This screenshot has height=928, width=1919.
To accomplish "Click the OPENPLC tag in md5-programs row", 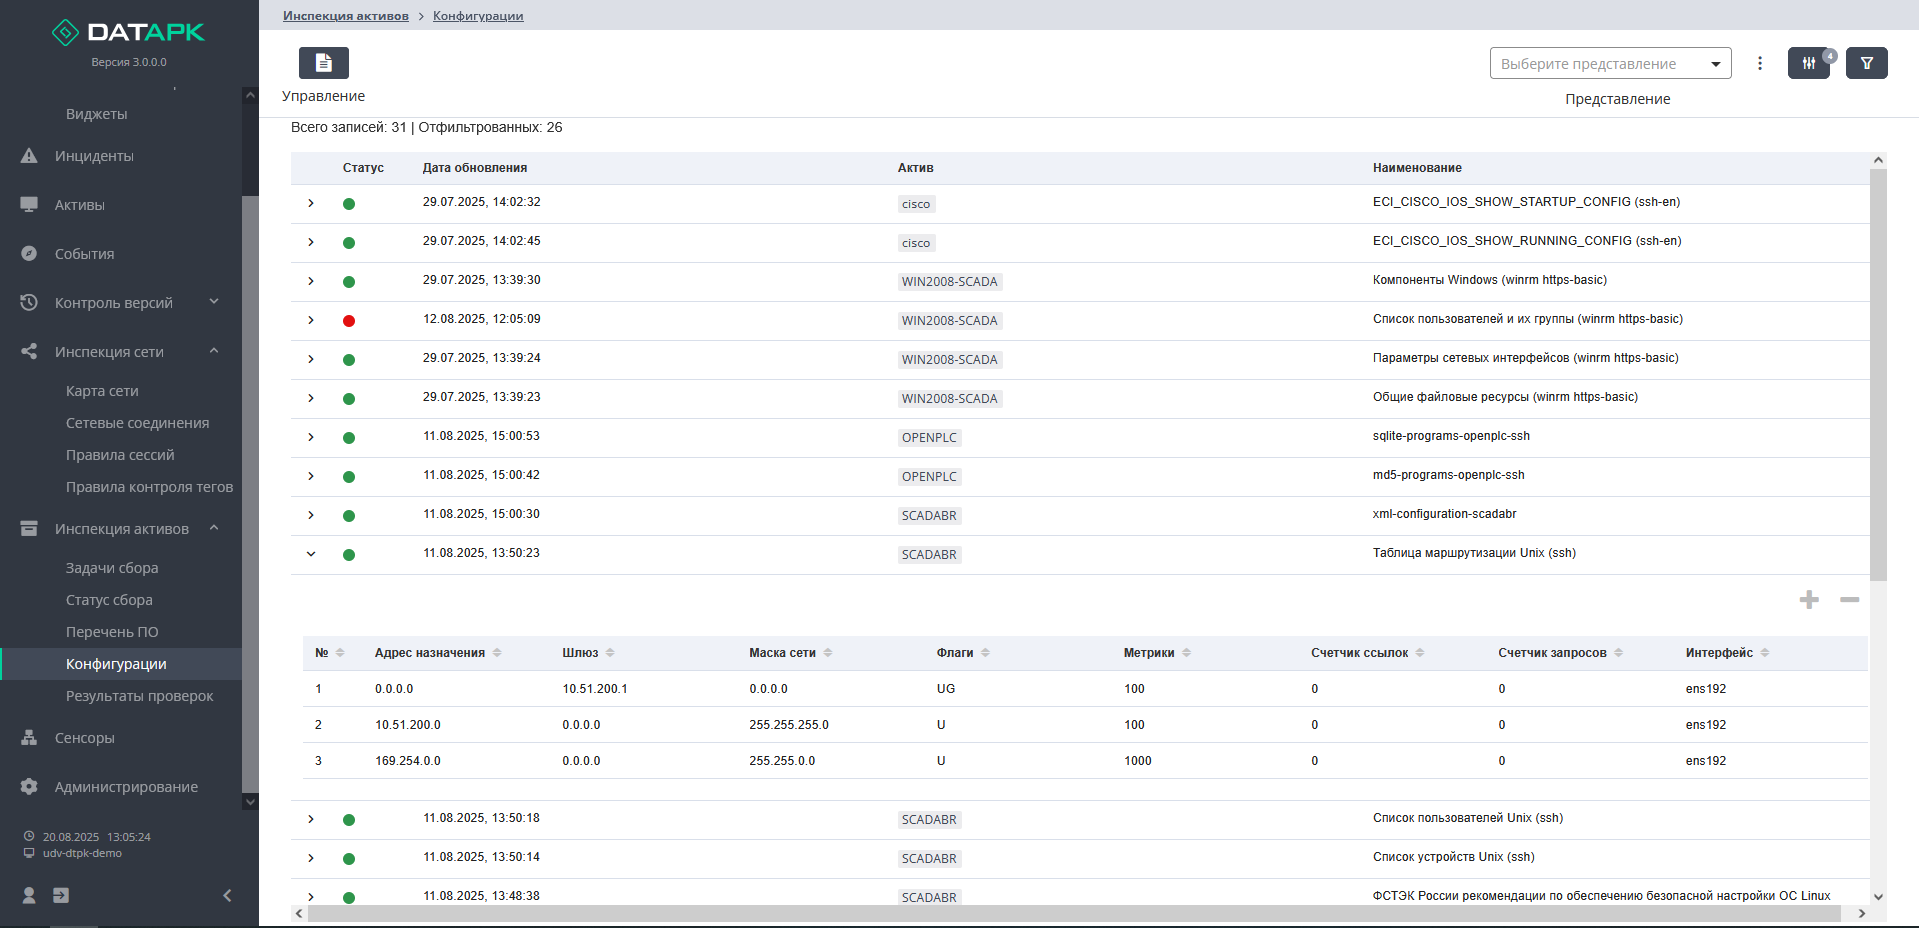I will tap(930, 477).
